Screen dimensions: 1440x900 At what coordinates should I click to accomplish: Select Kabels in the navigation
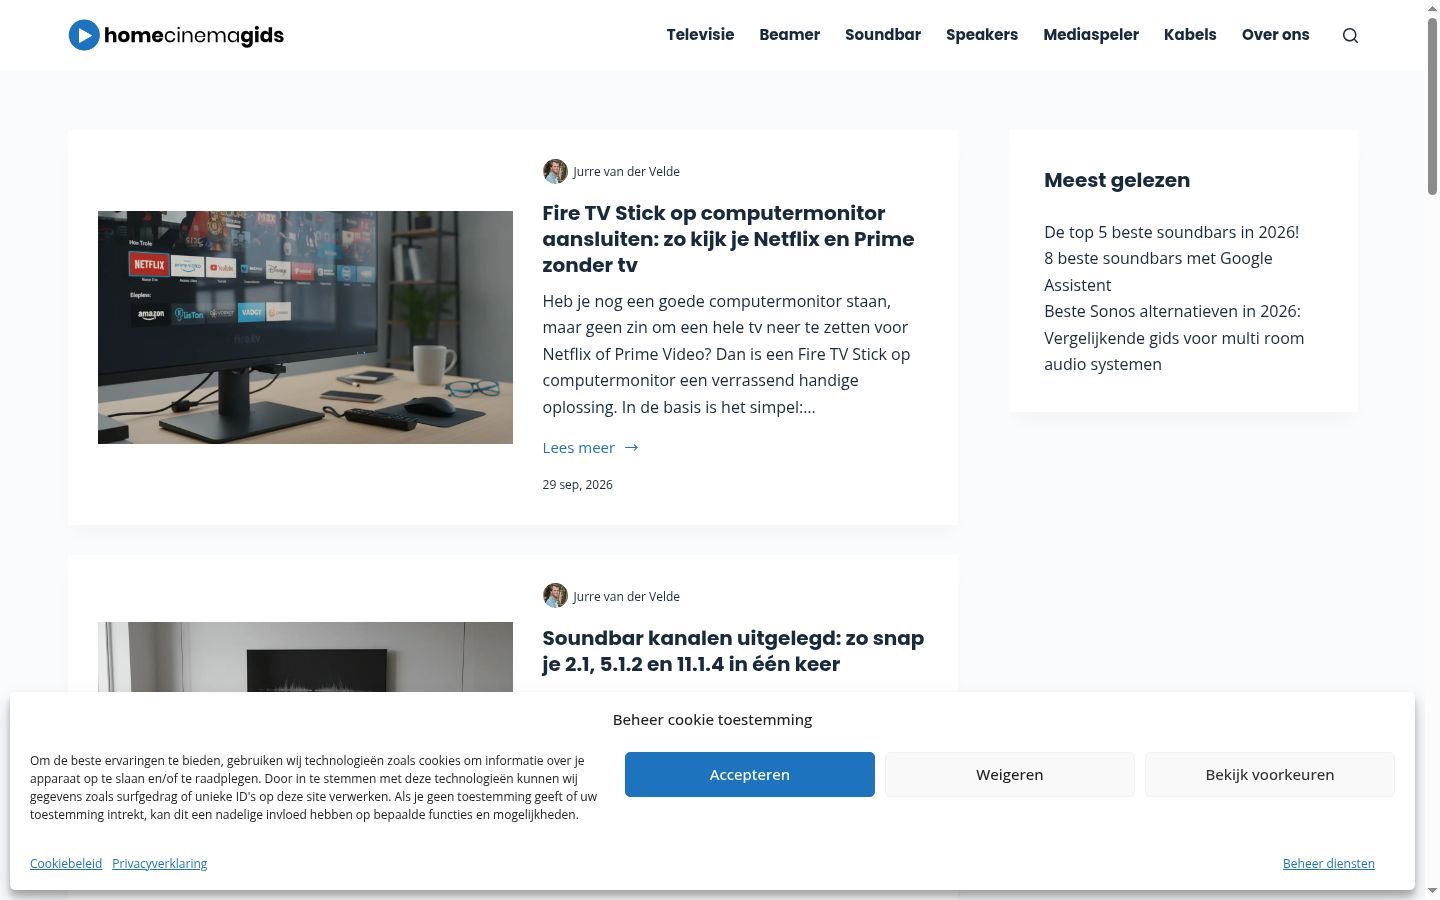pyautogui.click(x=1190, y=35)
